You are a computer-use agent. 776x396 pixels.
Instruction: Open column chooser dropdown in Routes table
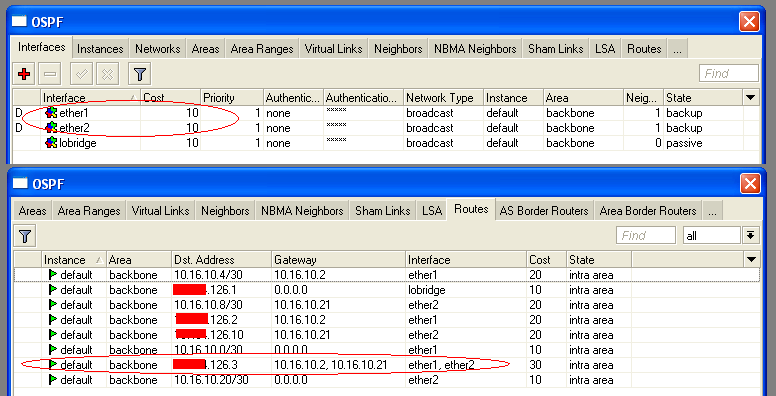pos(752,259)
